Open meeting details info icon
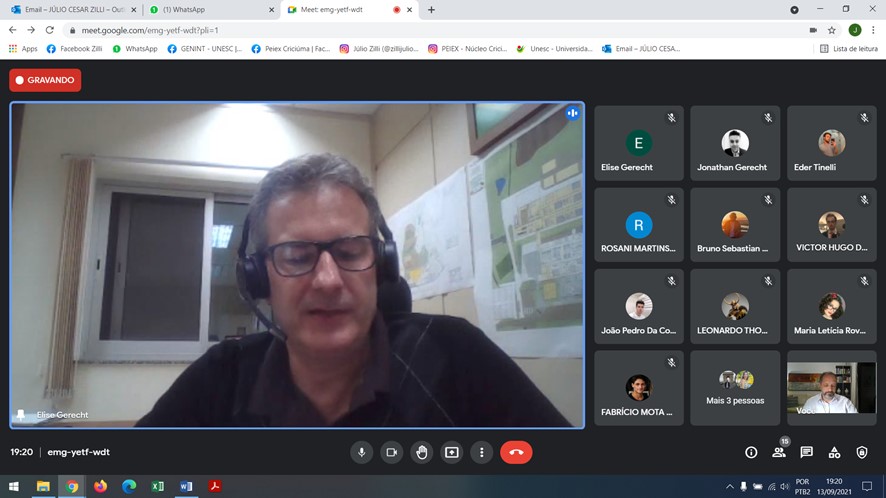The image size is (886, 498). [751, 452]
